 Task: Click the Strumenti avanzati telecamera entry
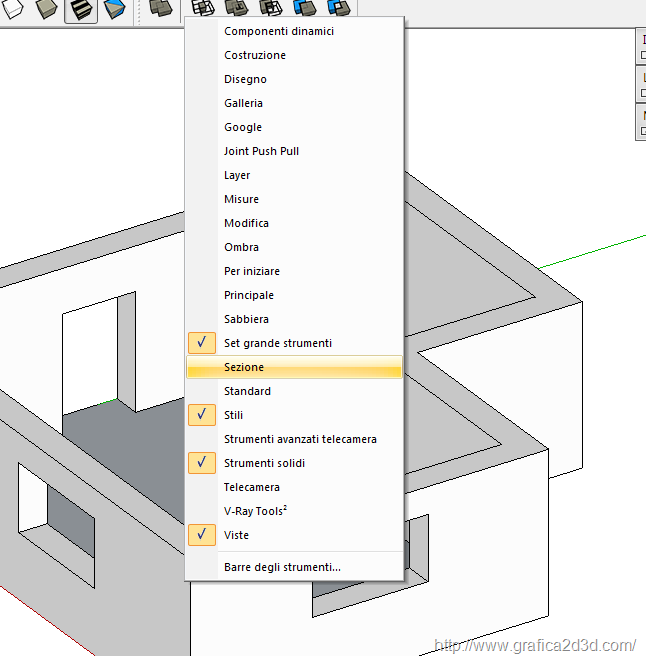click(300, 439)
